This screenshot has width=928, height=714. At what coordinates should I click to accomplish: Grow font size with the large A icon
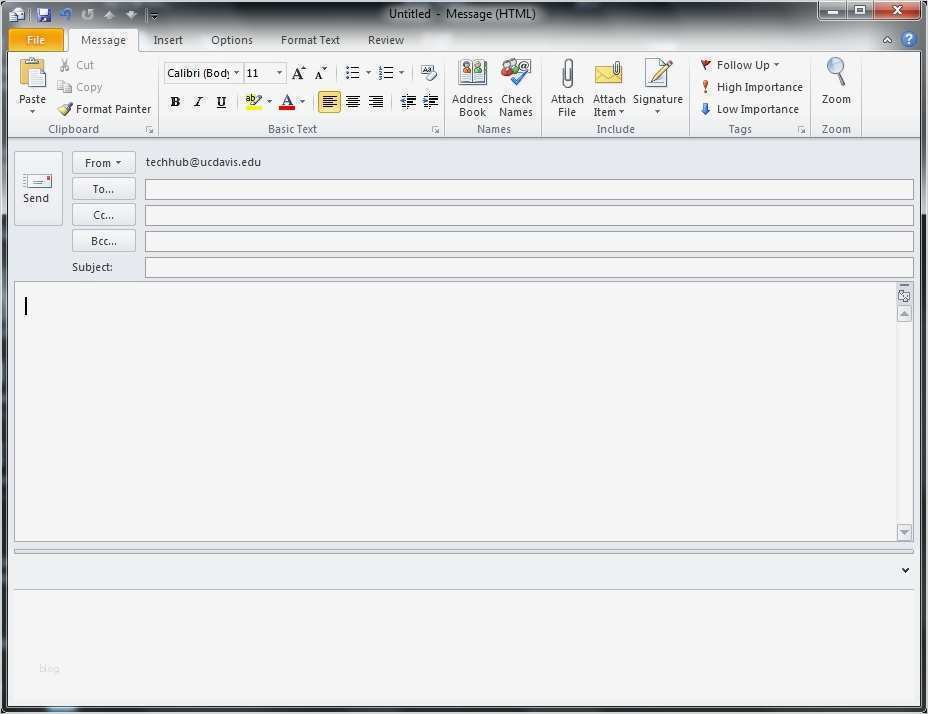(x=299, y=73)
